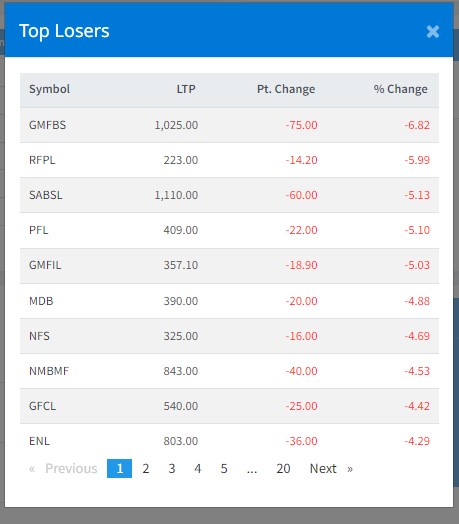Select the GMFBS symbol row
The width and height of the screenshot is (459, 524).
(x=229, y=125)
